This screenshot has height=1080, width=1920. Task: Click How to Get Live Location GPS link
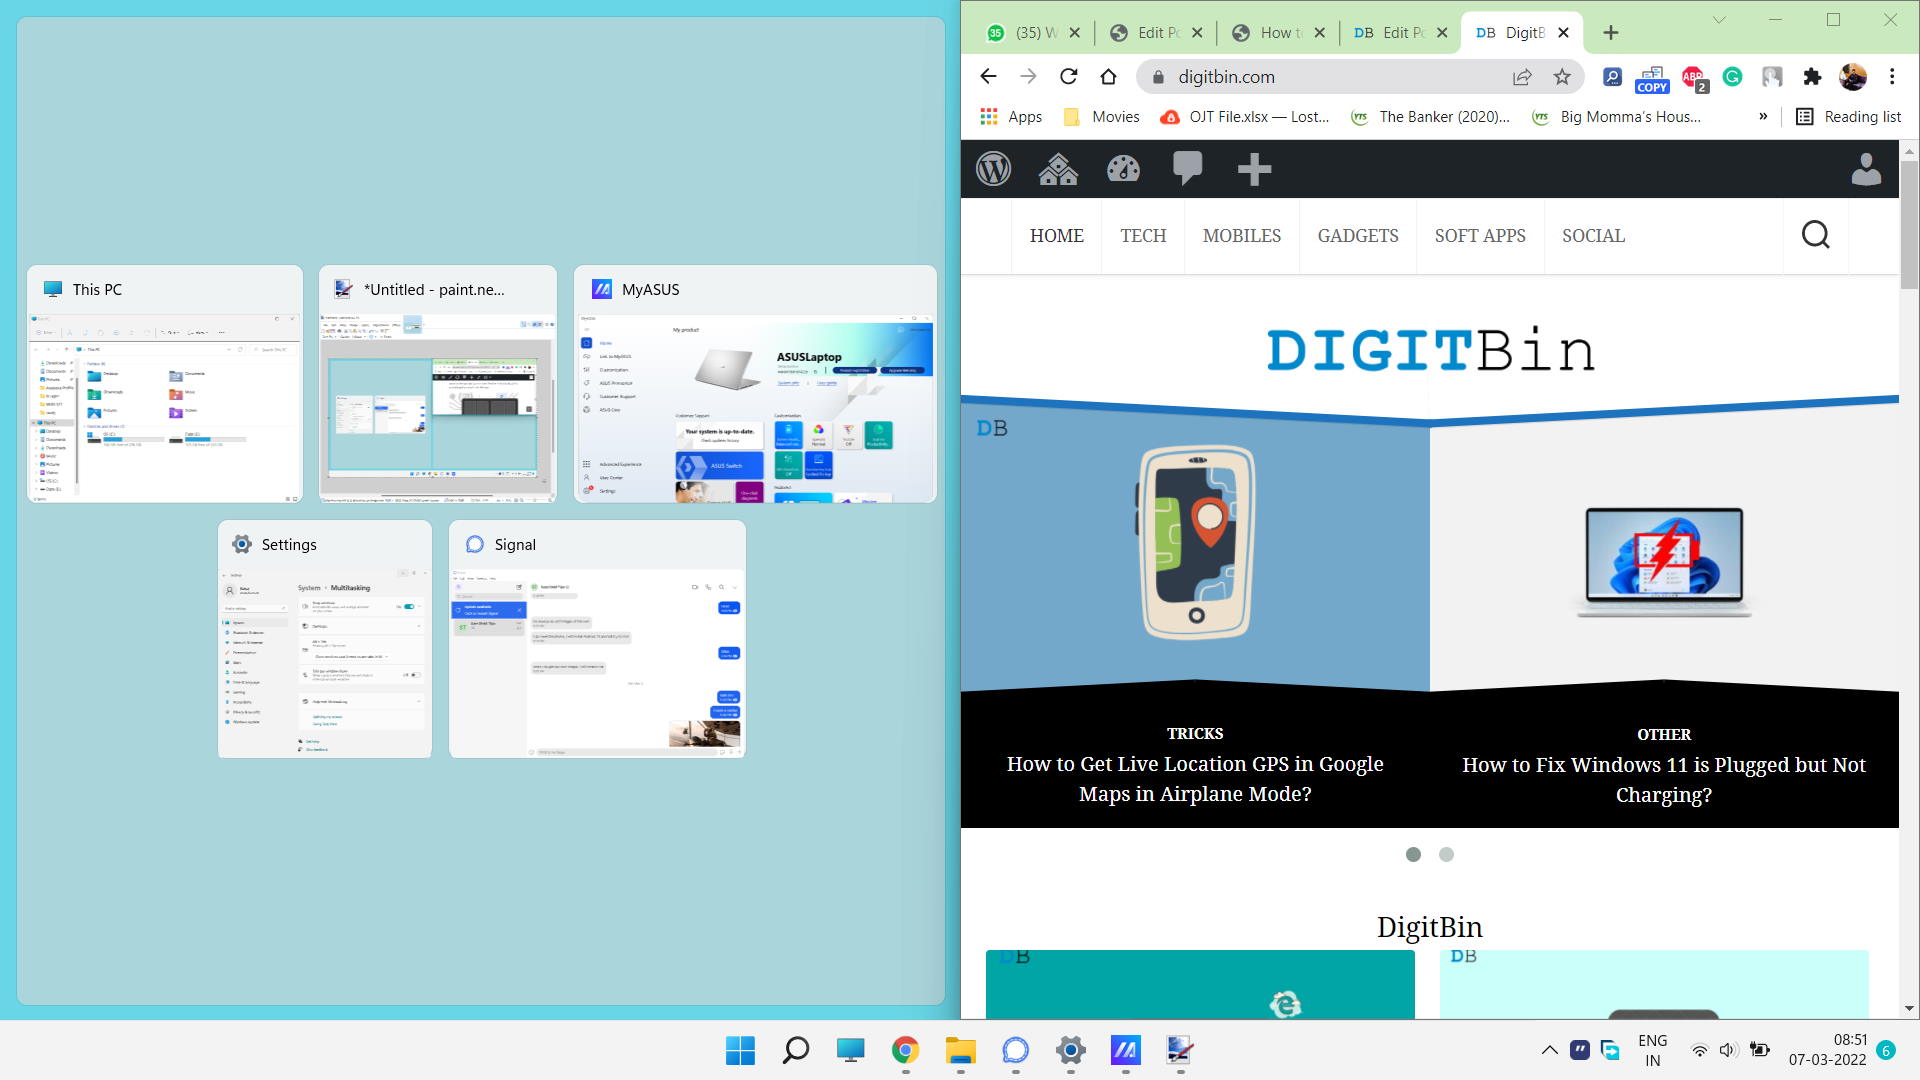pos(1193,778)
